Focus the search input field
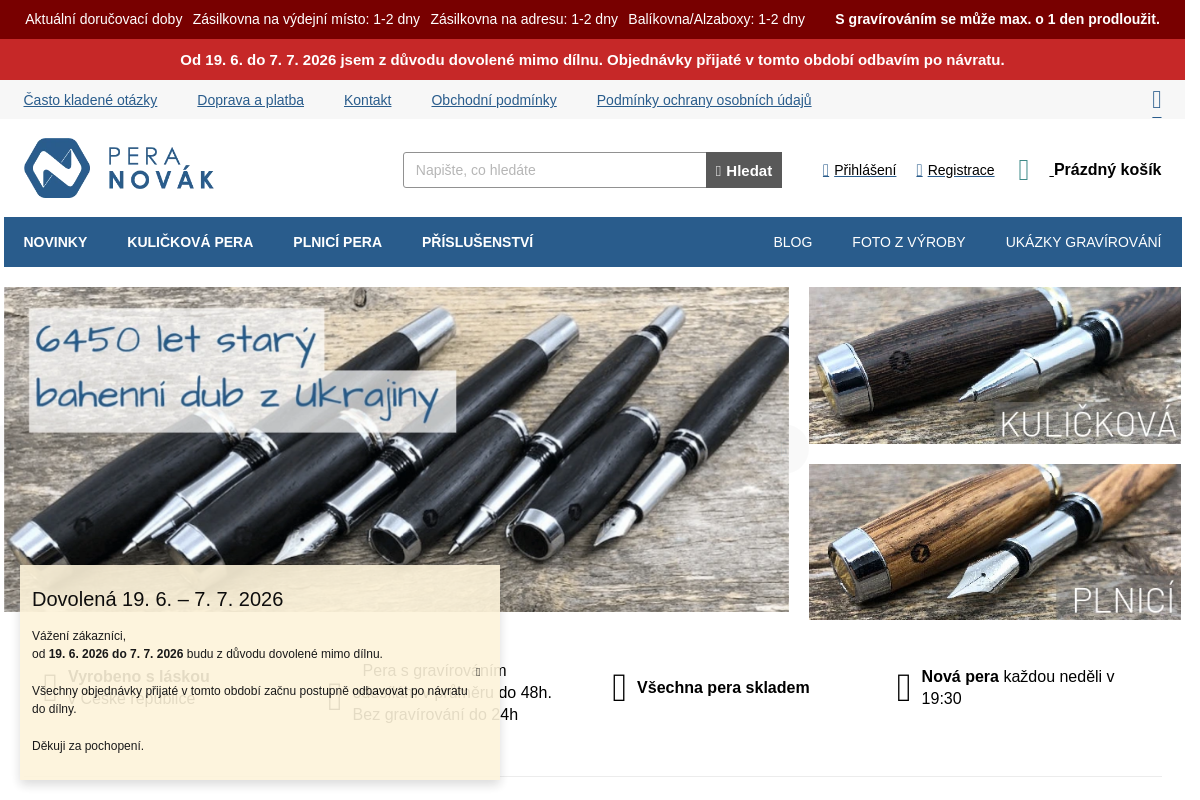This screenshot has width=1200, height=800. click(x=555, y=170)
